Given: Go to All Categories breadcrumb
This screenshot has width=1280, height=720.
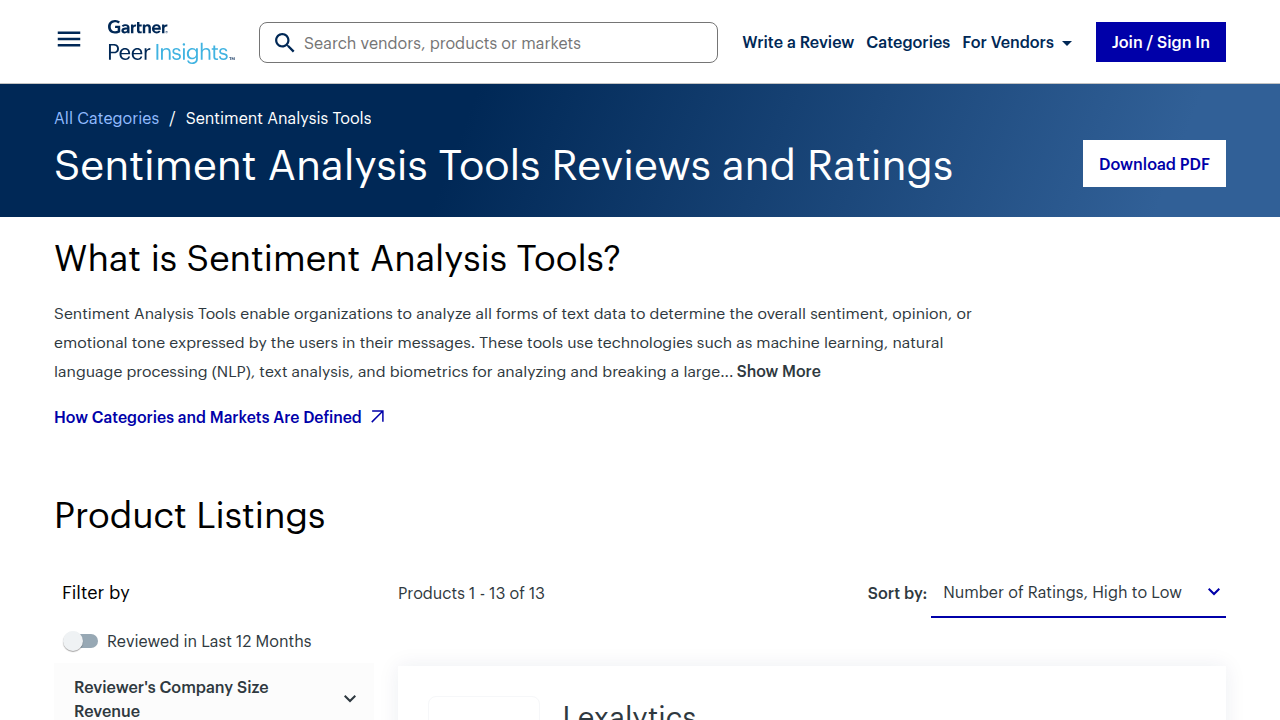Looking at the screenshot, I should 106,118.
